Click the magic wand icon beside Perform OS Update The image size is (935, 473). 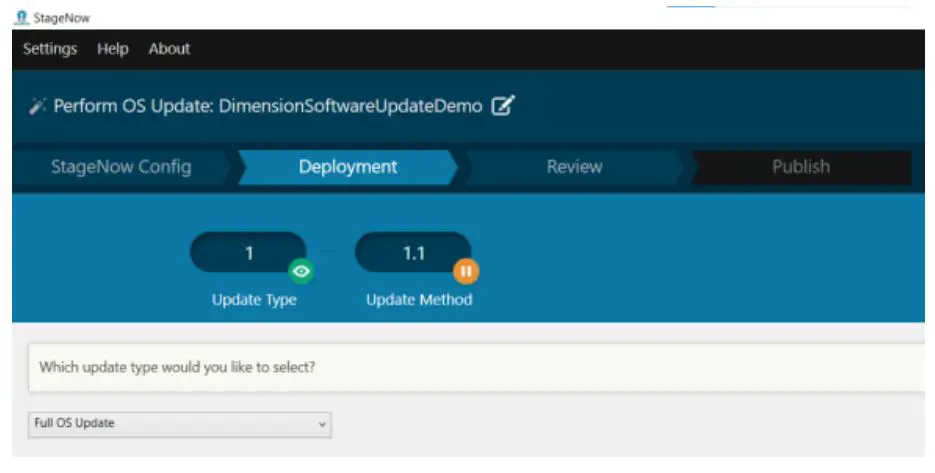point(37,106)
